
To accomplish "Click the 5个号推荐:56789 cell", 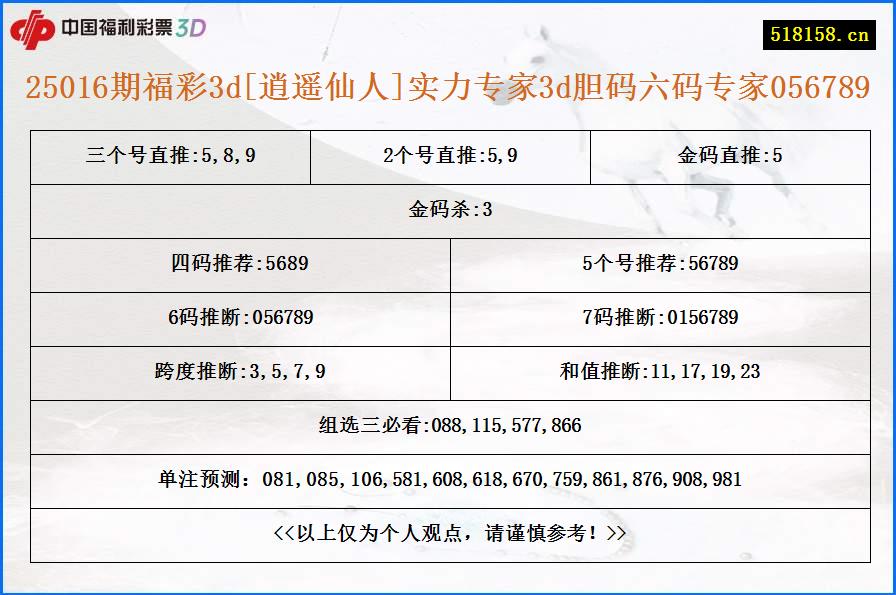I will 663,264.
